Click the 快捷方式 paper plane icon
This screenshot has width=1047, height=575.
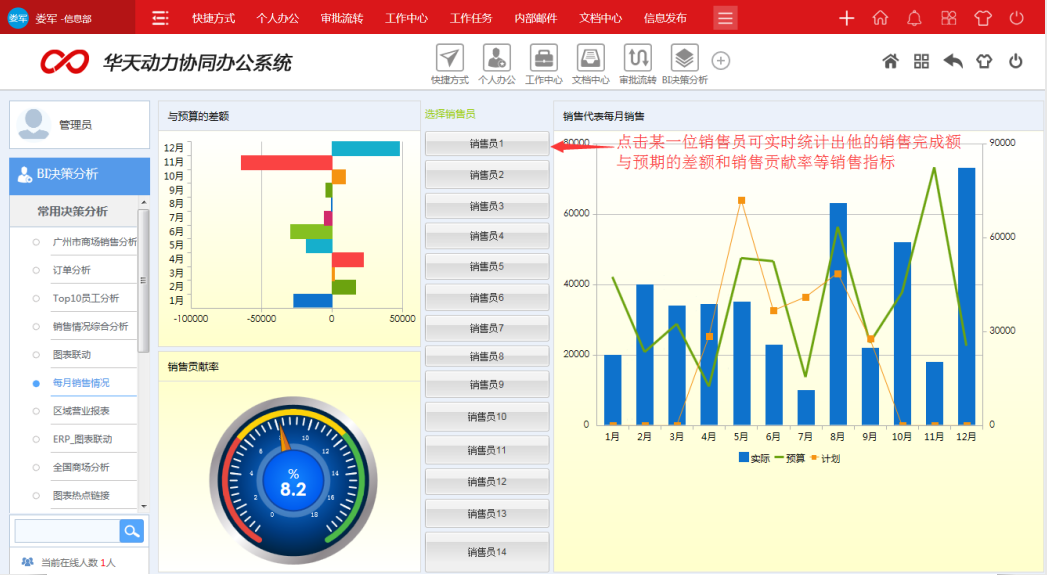point(450,58)
